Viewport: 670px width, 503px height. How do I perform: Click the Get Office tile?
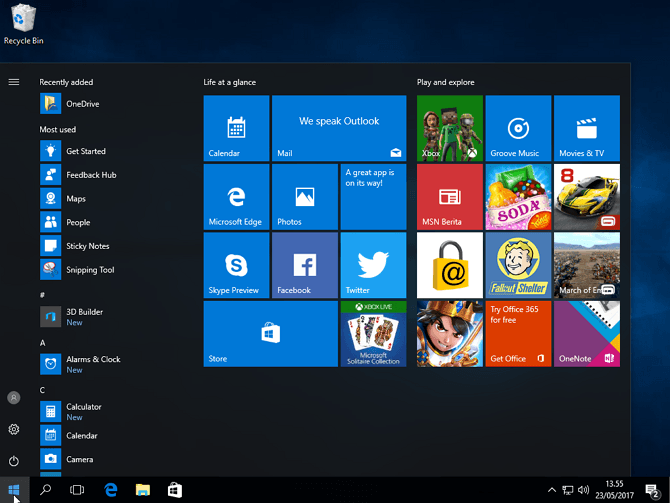(x=518, y=334)
